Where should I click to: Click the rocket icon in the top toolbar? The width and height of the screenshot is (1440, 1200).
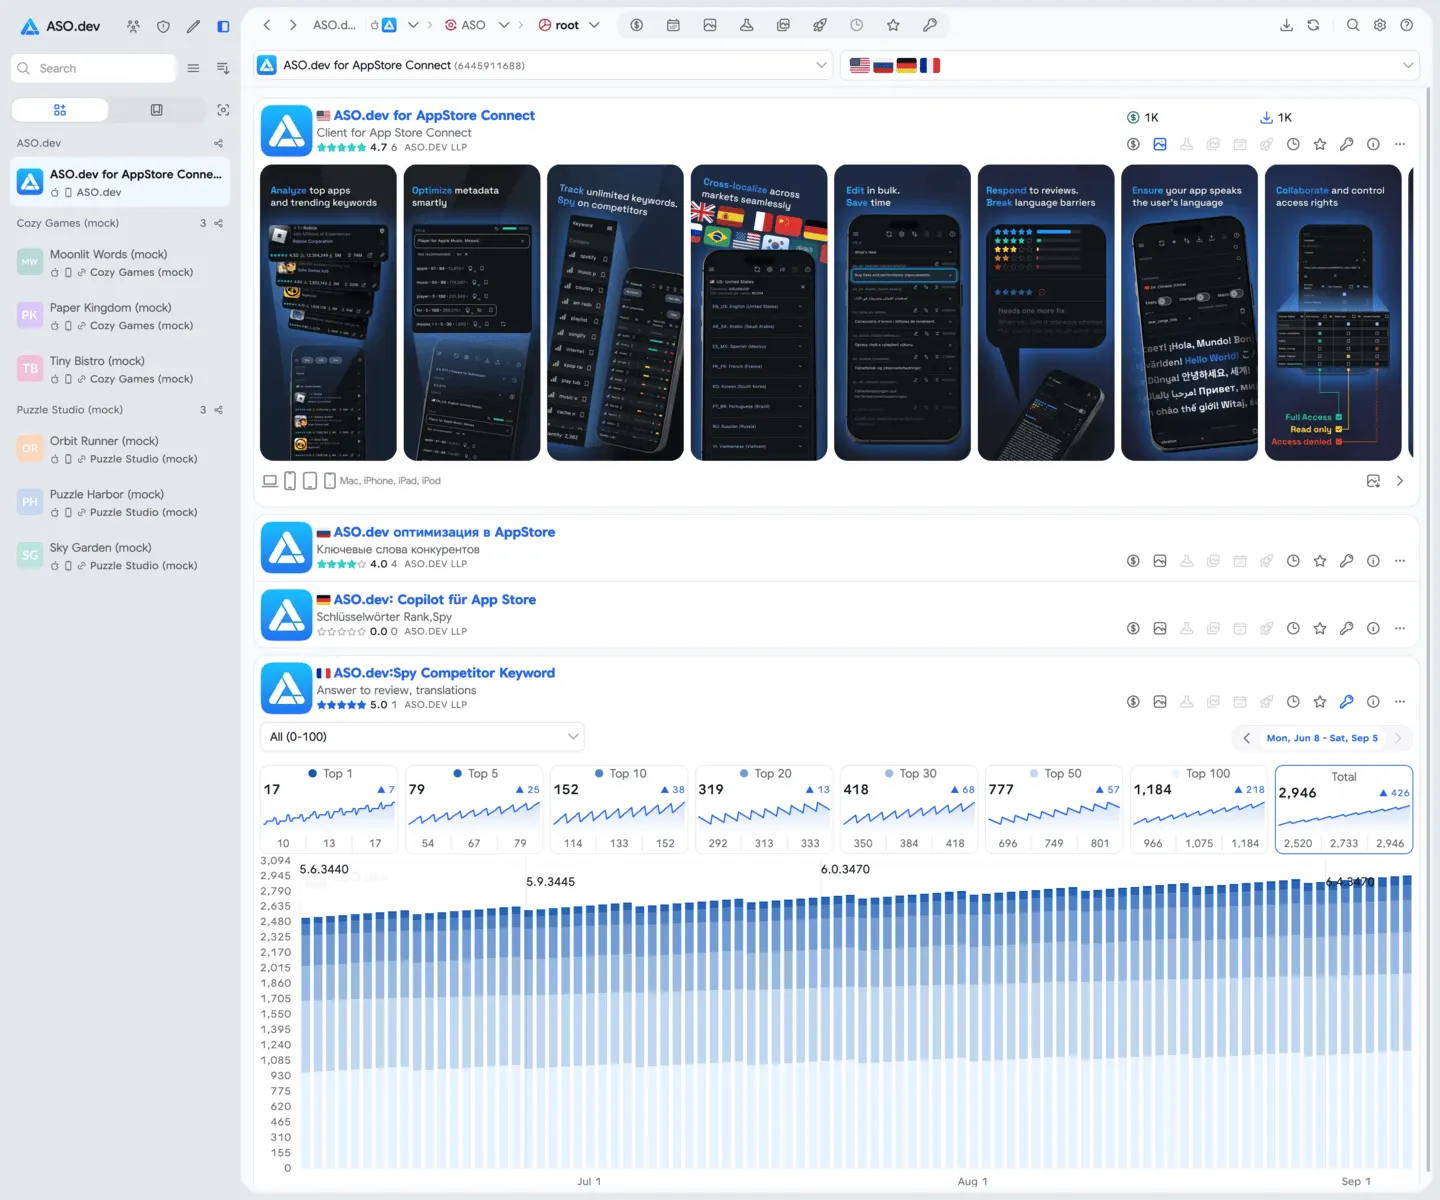pyautogui.click(x=820, y=25)
